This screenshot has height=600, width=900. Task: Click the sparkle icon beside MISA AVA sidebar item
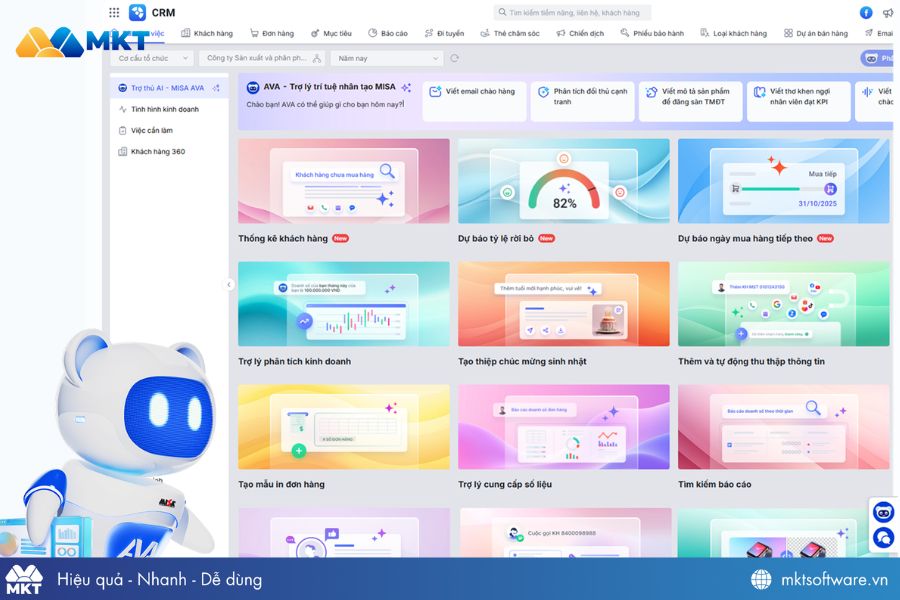[x=216, y=88]
